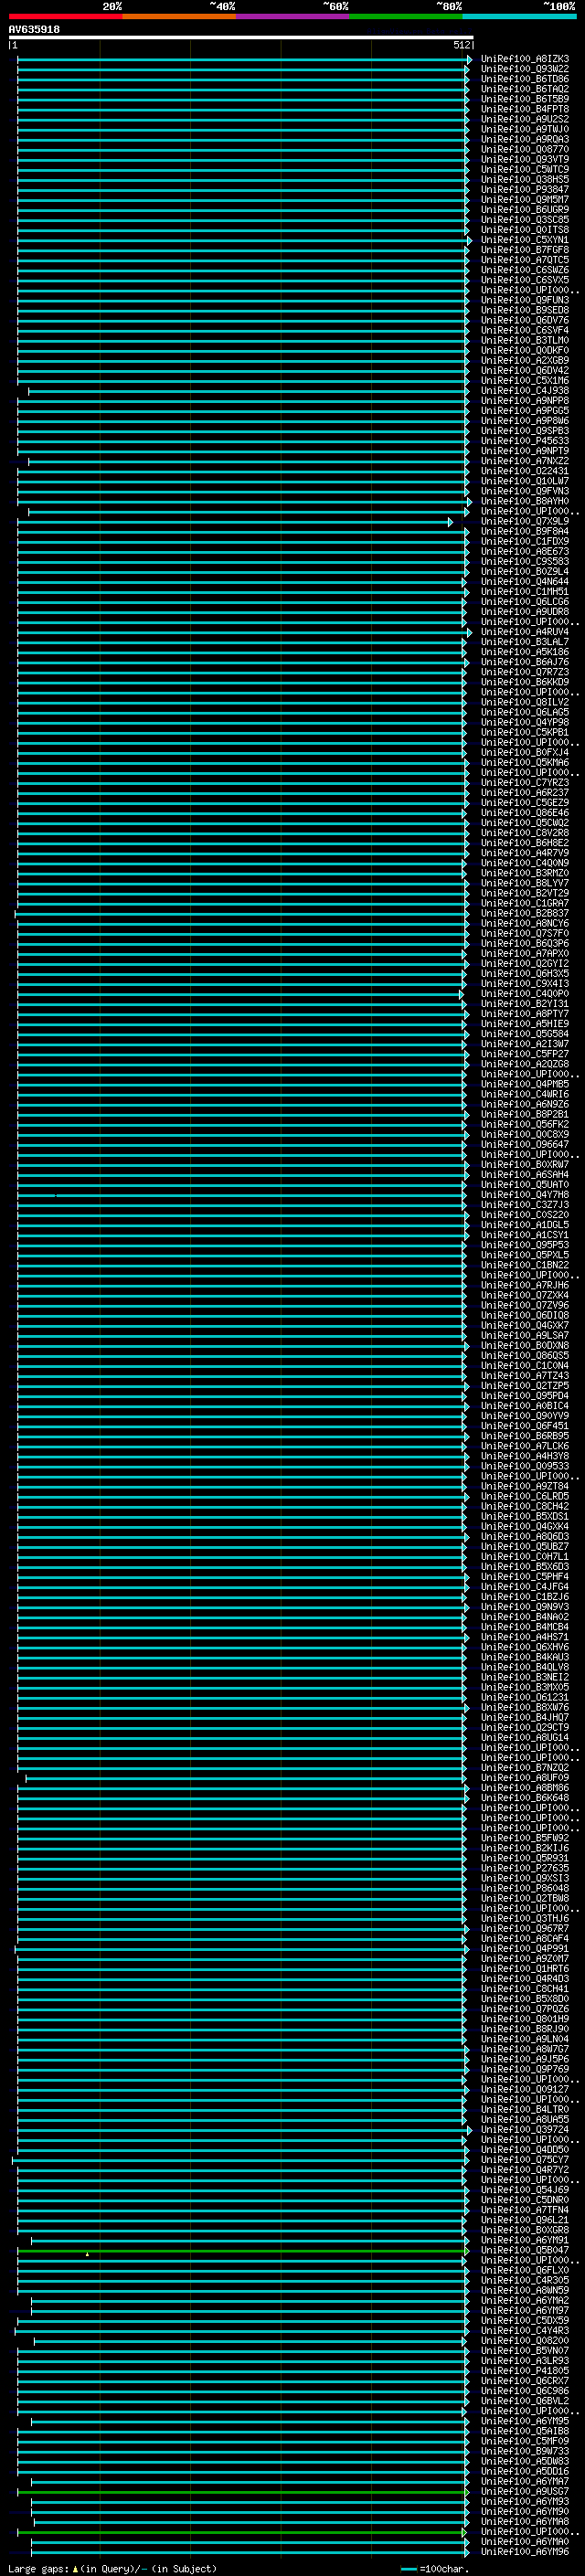This screenshot has height=2576, width=585.
Task: Click the green alignment bar for UniRef100_Q5B047
Action: click(242, 2250)
